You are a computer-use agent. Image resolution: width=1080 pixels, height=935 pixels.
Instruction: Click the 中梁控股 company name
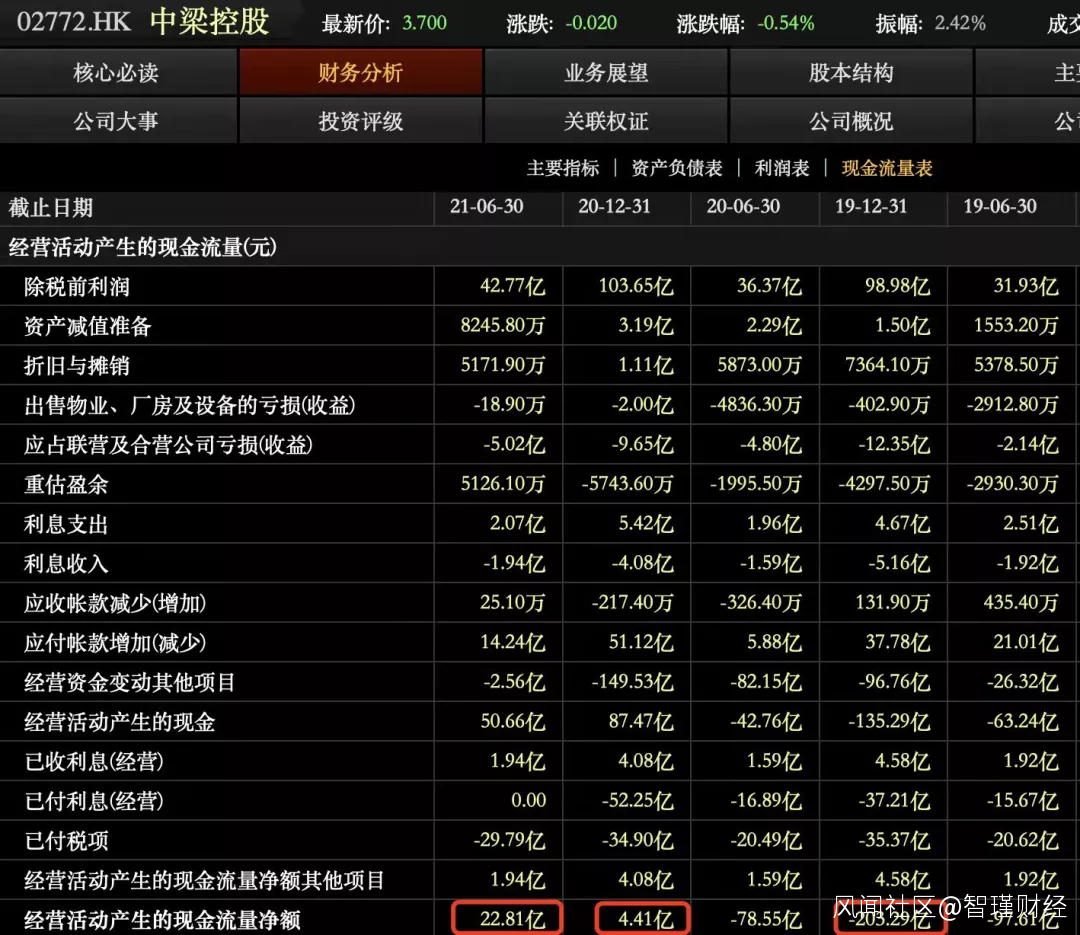pyautogui.click(x=209, y=21)
